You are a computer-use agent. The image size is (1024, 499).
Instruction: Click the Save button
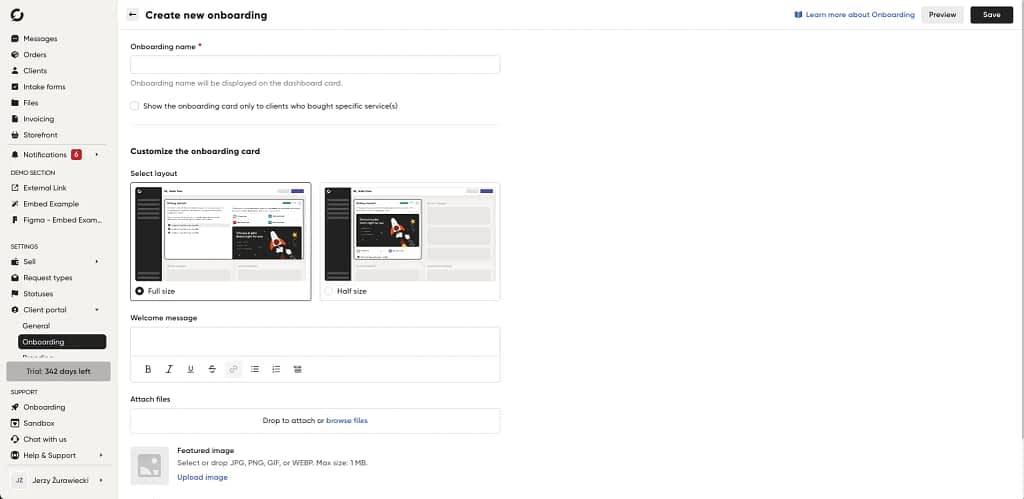pos(991,15)
